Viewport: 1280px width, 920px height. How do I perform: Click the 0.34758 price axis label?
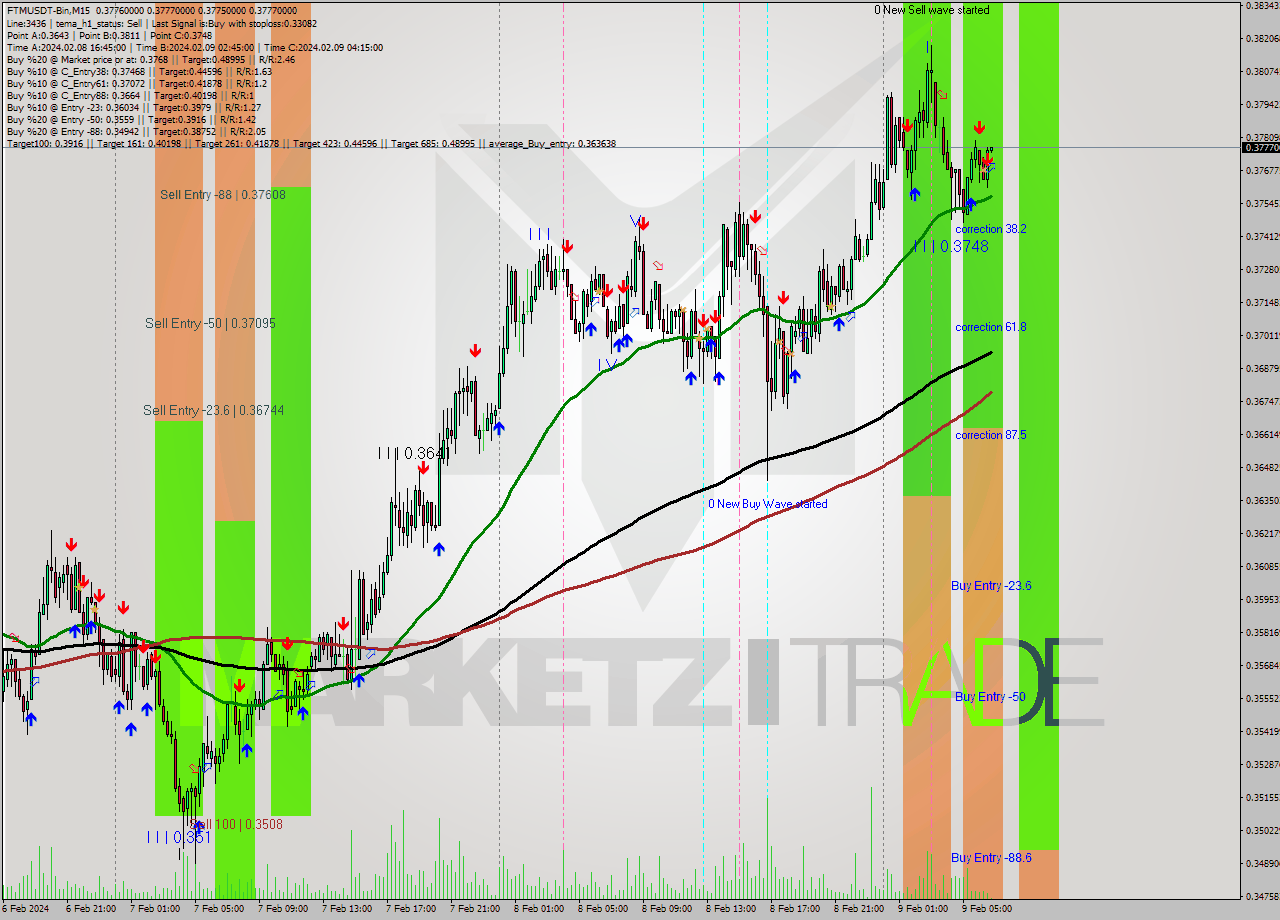pos(1261,896)
